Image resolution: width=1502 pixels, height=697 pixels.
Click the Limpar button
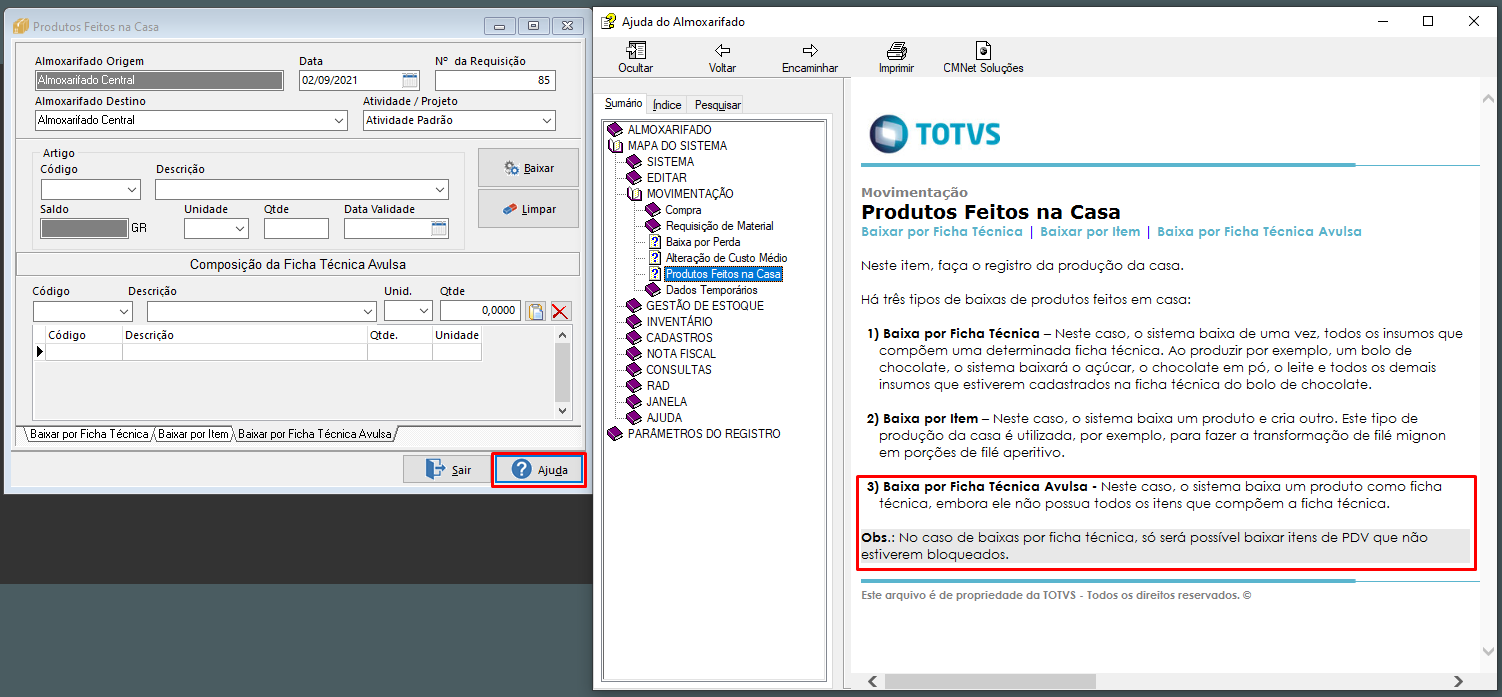528,210
